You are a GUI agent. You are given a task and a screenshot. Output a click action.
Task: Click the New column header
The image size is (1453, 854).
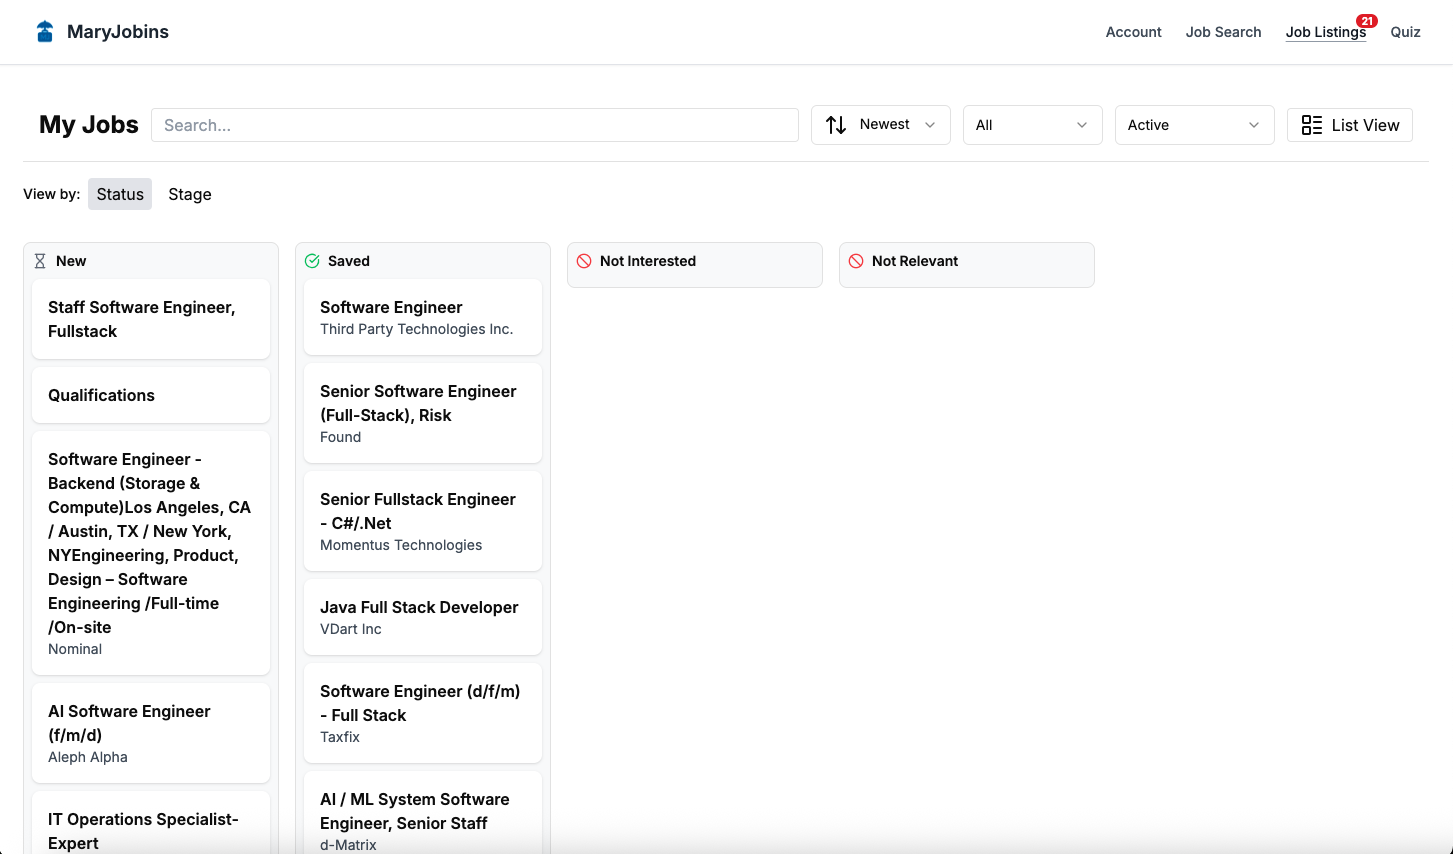(71, 261)
